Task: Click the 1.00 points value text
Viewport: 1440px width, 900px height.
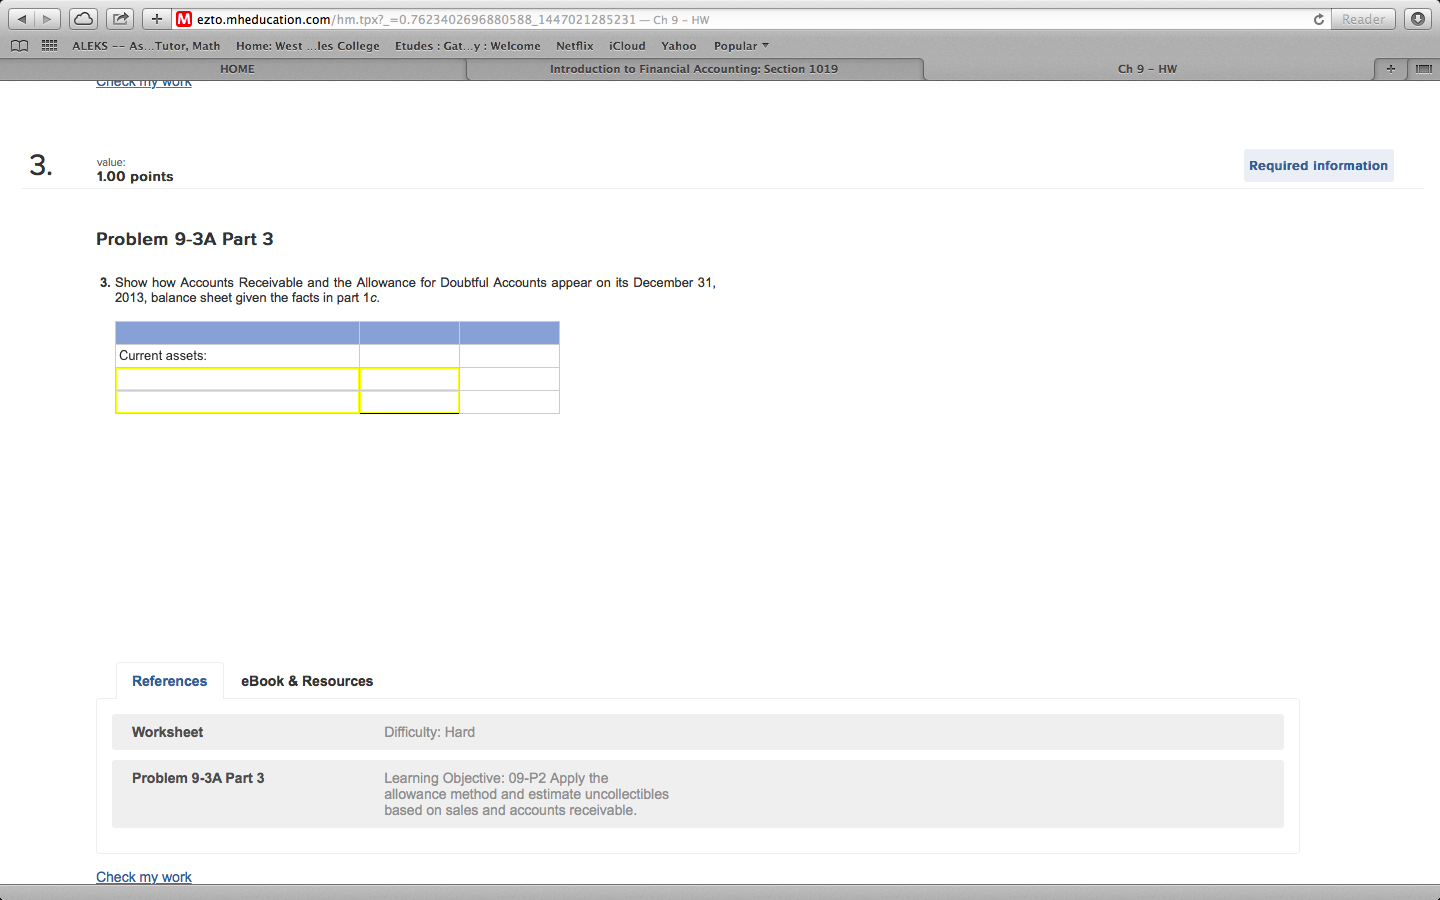Action: click(135, 176)
